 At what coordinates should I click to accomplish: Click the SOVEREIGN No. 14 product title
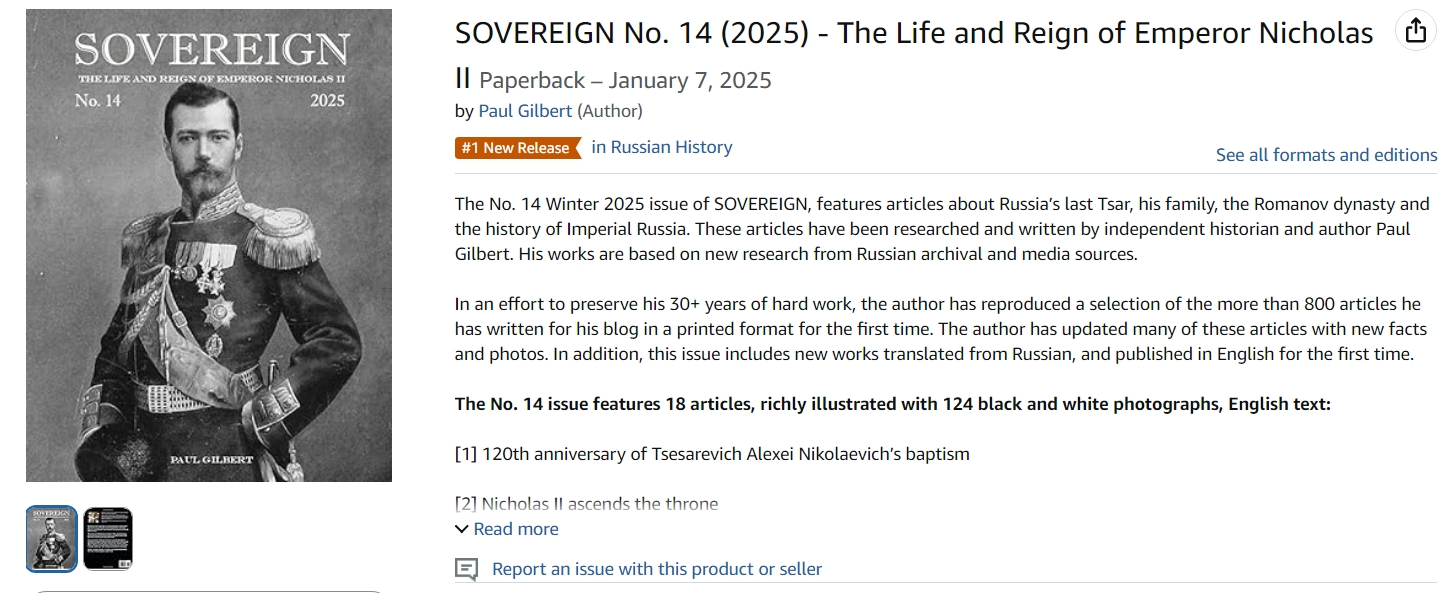tap(913, 34)
